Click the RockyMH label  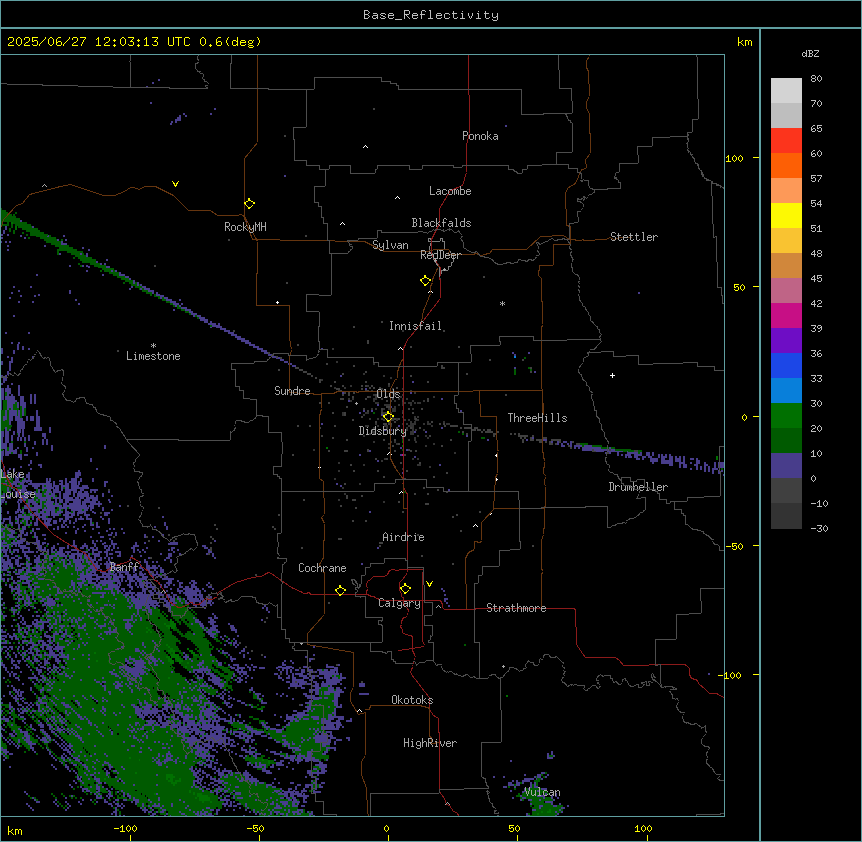(245, 227)
